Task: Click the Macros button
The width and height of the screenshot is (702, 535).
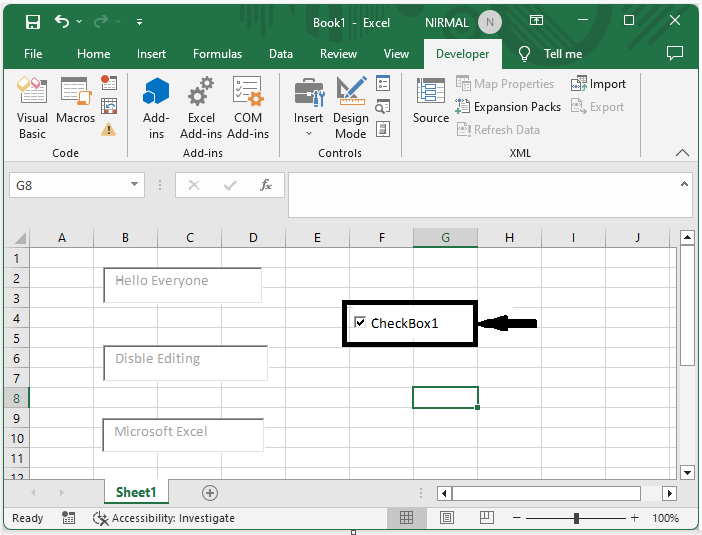Action: pyautogui.click(x=75, y=100)
